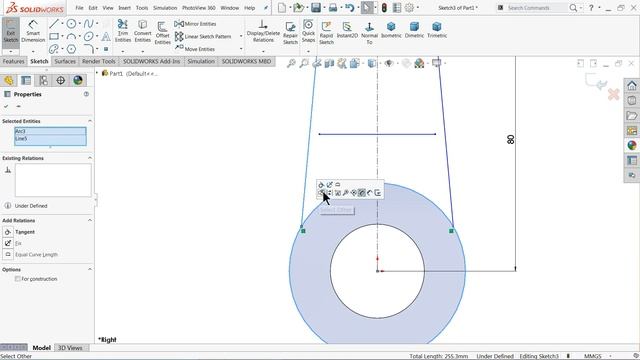Switch to Trimetric view
Viewport: 640px width, 360px height.
437,31
